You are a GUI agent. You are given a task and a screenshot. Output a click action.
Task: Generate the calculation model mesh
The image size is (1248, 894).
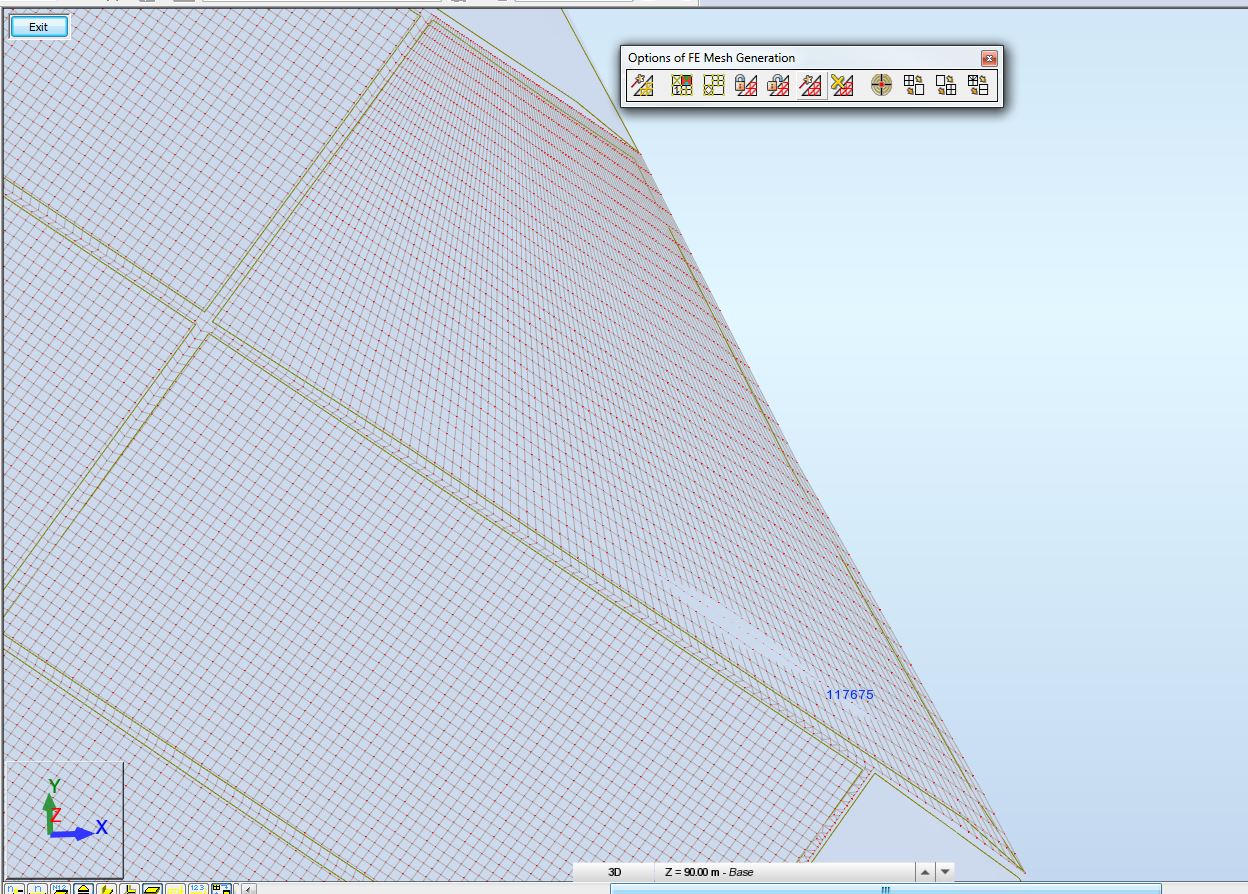[x=643, y=86]
